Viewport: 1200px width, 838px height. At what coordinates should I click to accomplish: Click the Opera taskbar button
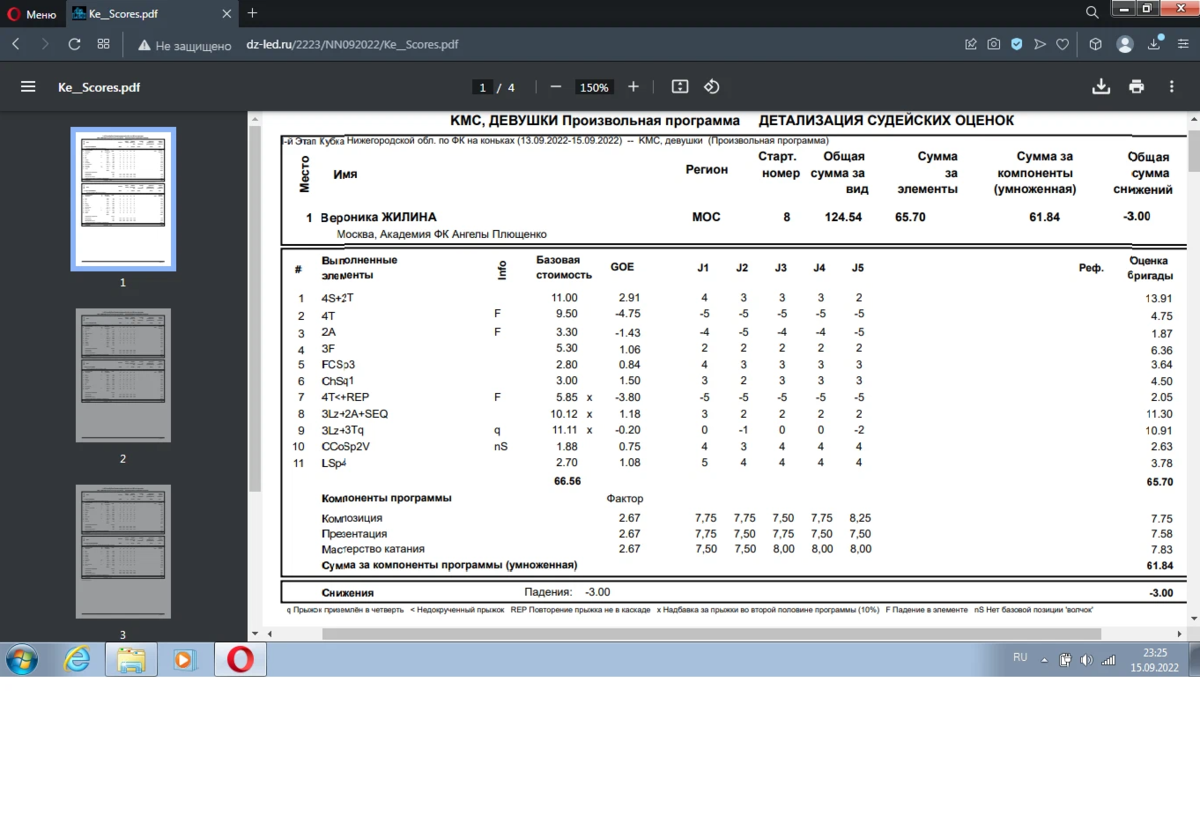(x=240, y=660)
